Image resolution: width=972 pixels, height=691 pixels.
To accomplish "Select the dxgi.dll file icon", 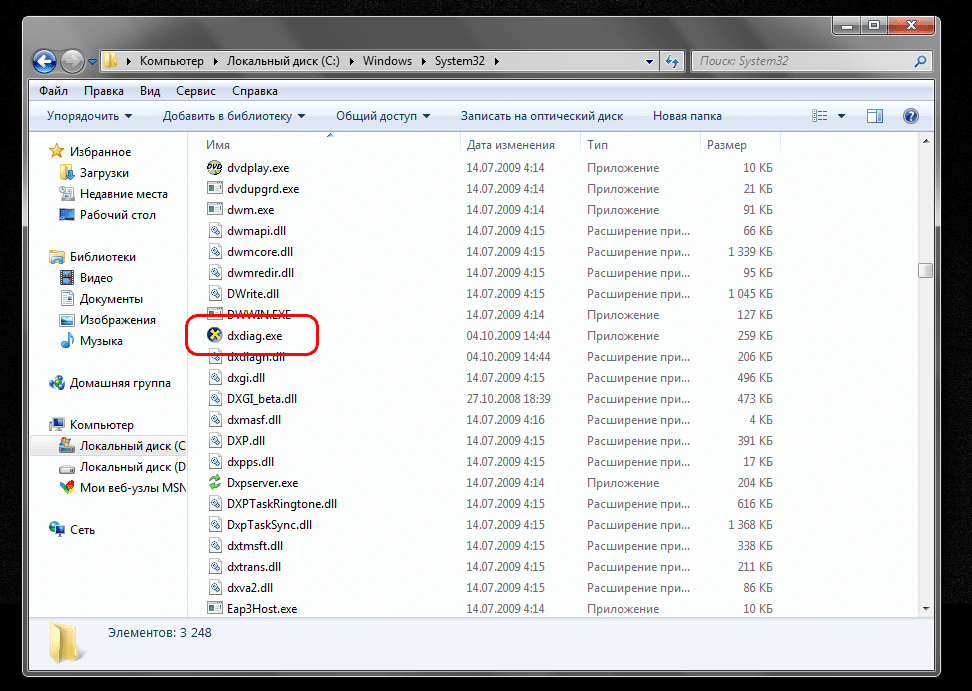I will point(214,377).
